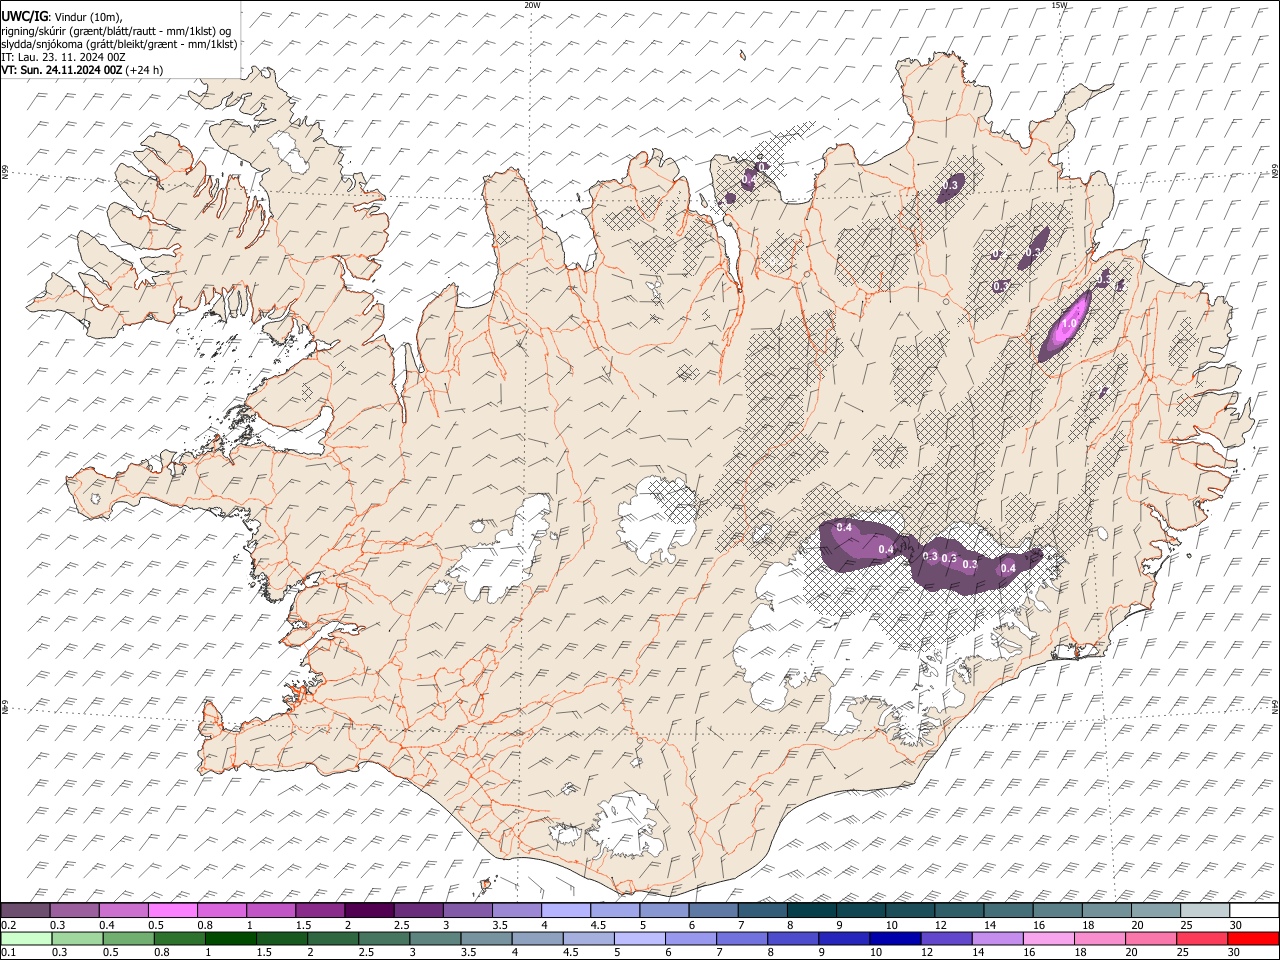This screenshot has height=960, width=1280.
Task: Click the slate blue 6–7 snow legend swatch
Action: (x=714, y=911)
